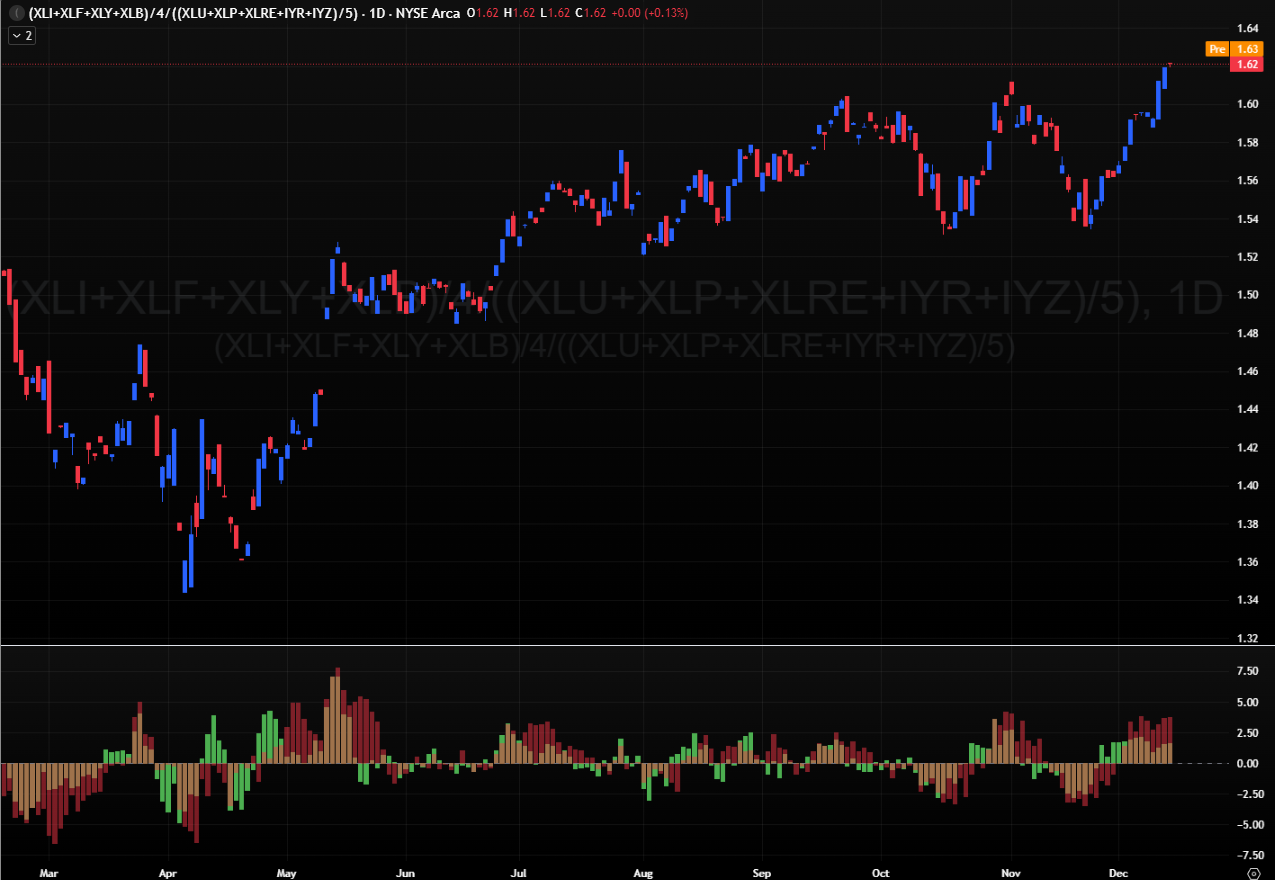
Task: Click the May label on the time axis
Action: (x=287, y=873)
